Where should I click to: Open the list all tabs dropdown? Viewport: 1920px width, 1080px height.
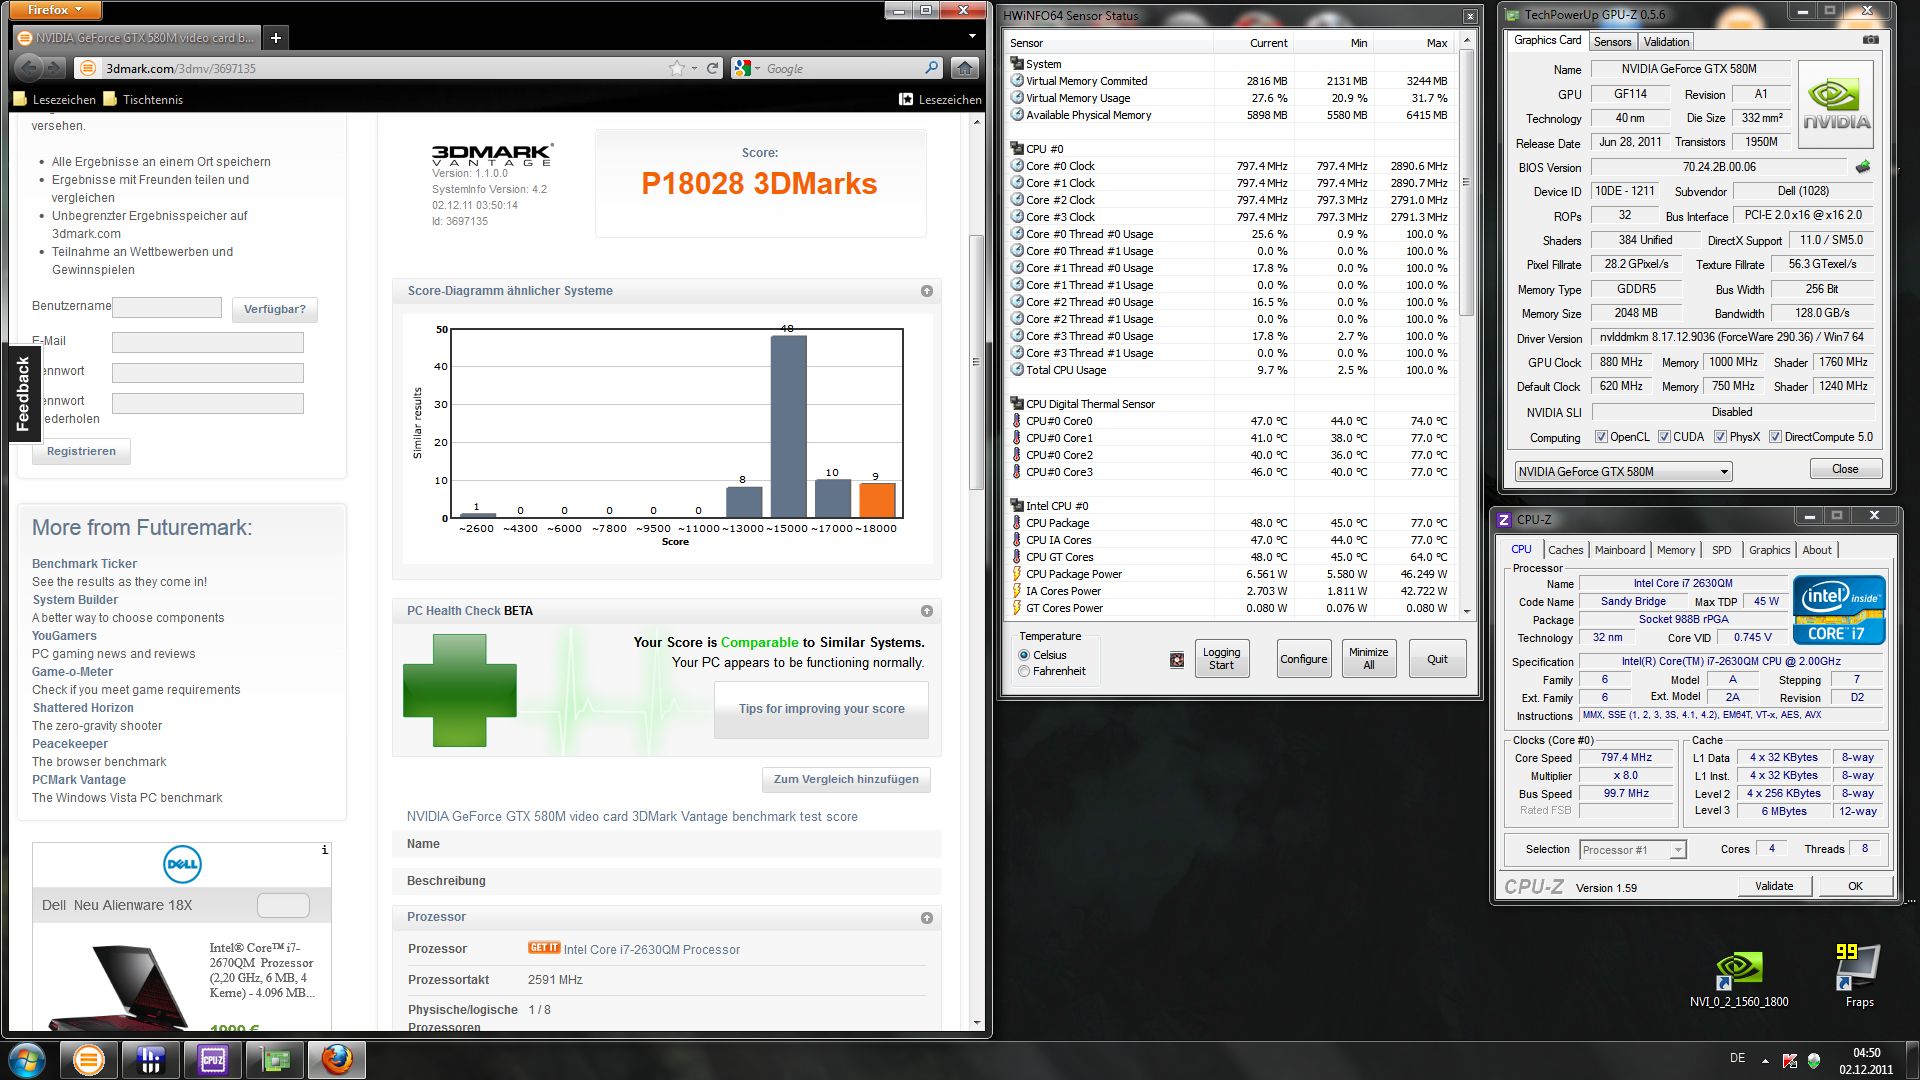972,37
